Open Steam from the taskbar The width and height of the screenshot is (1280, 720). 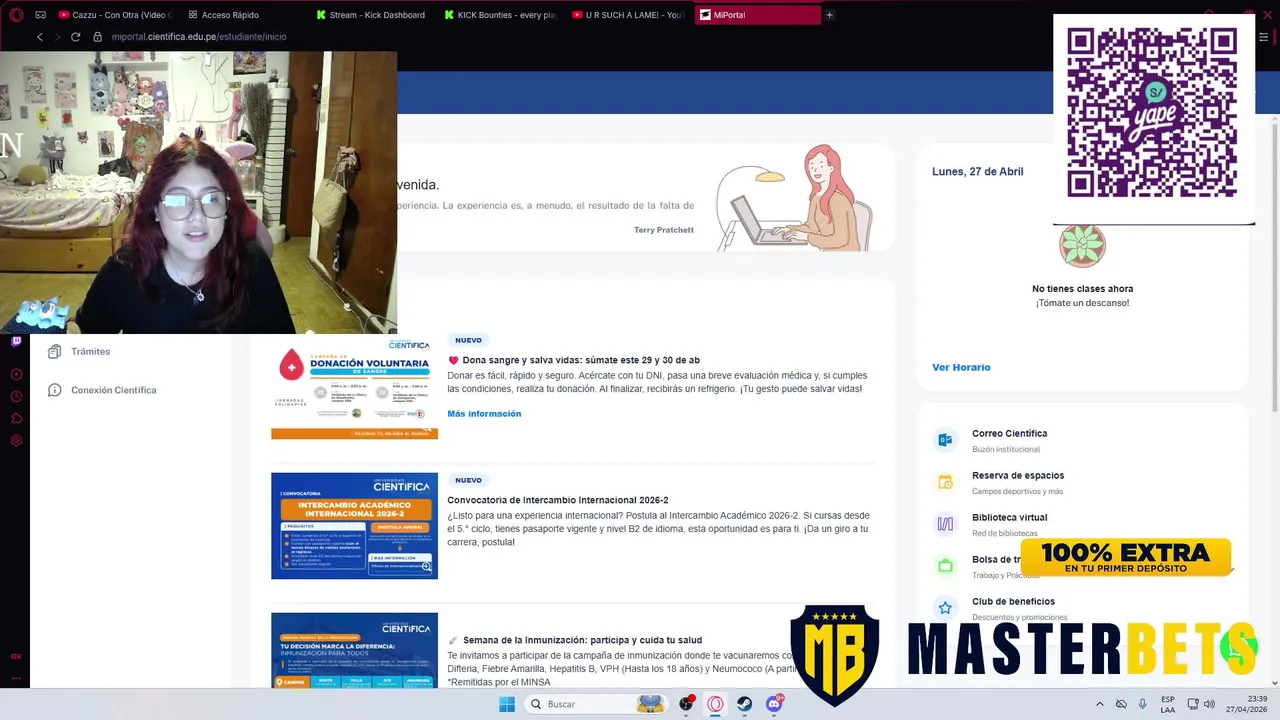pos(745,704)
